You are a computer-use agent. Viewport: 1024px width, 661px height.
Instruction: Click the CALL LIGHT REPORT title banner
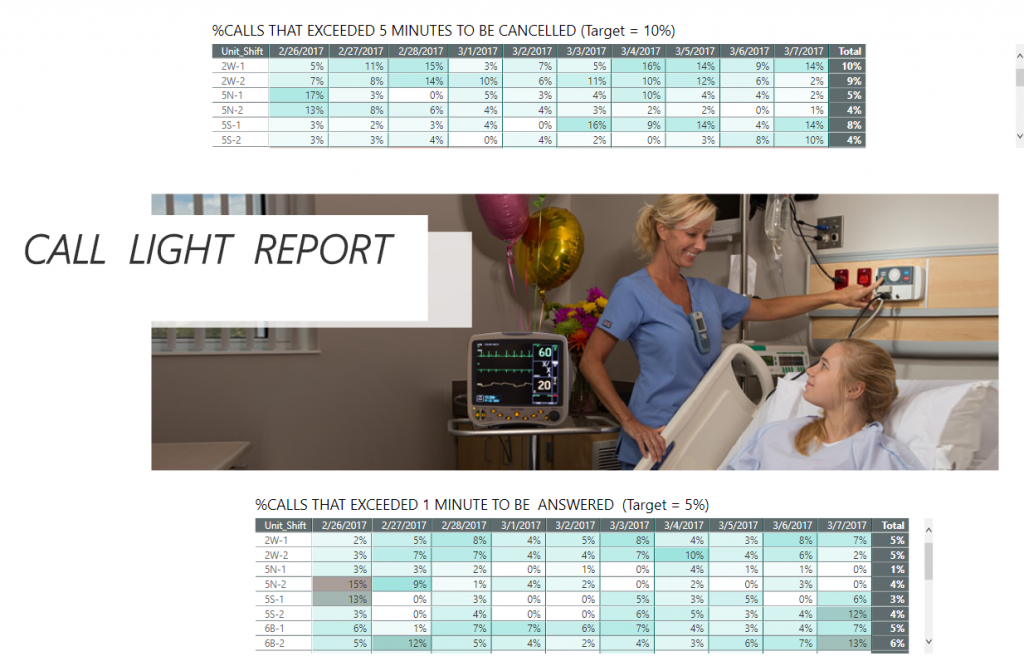pyautogui.click(x=210, y=250)
